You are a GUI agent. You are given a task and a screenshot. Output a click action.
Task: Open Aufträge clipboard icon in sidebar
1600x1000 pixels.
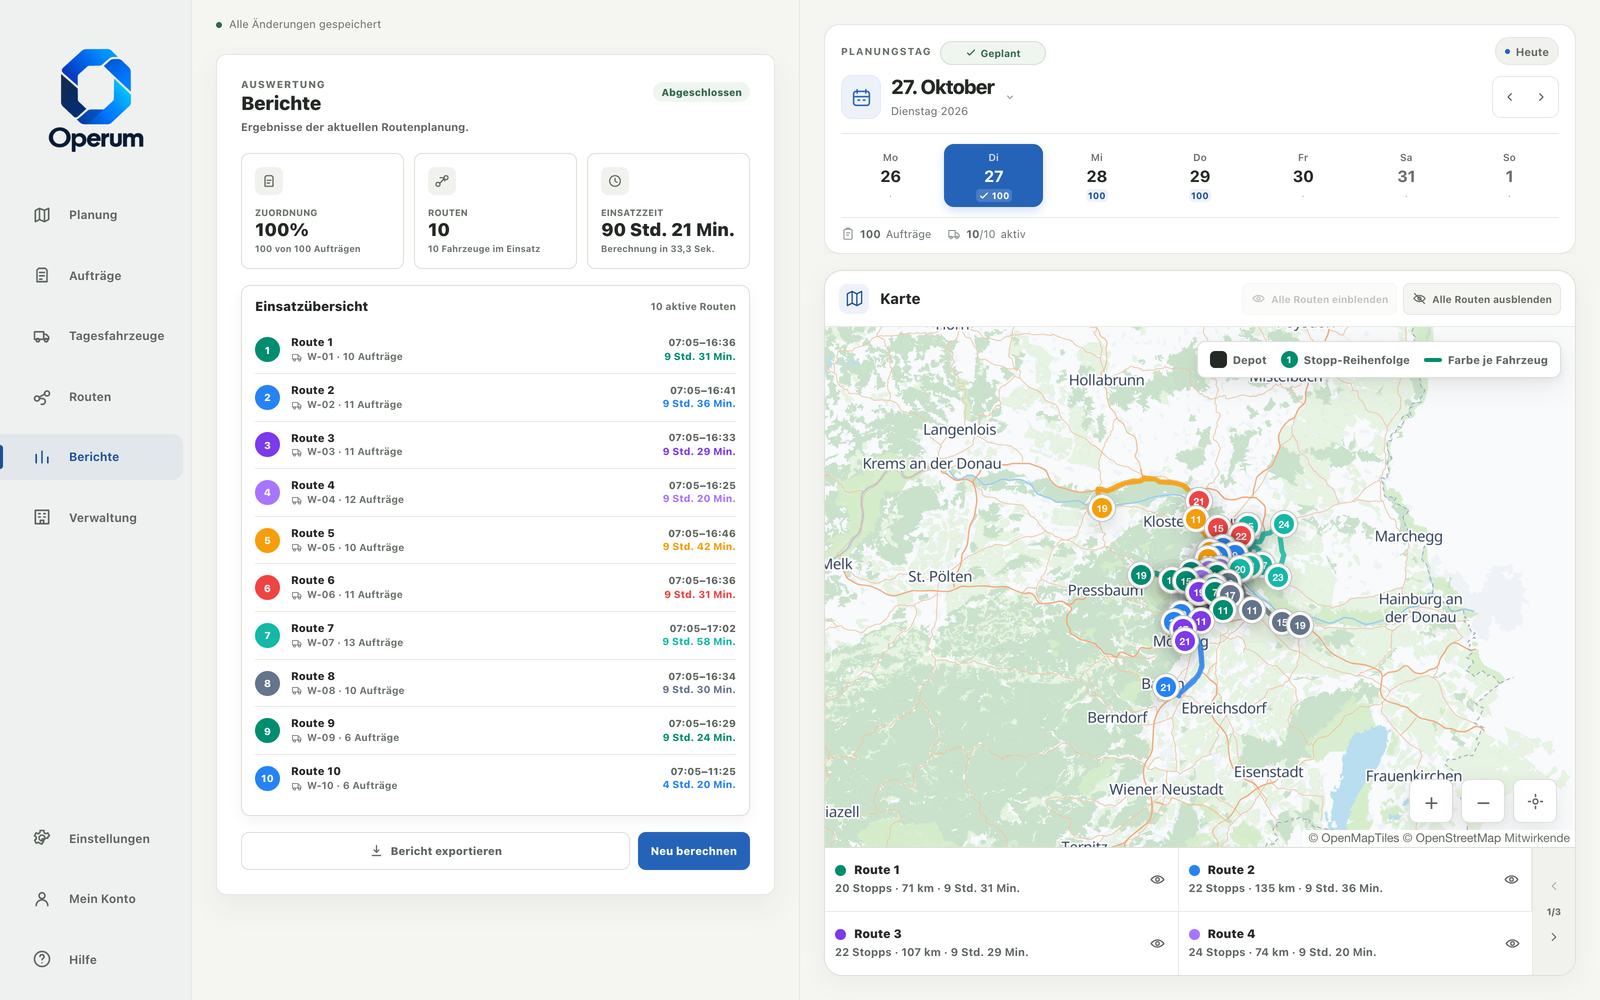click(x=42, y=275)
